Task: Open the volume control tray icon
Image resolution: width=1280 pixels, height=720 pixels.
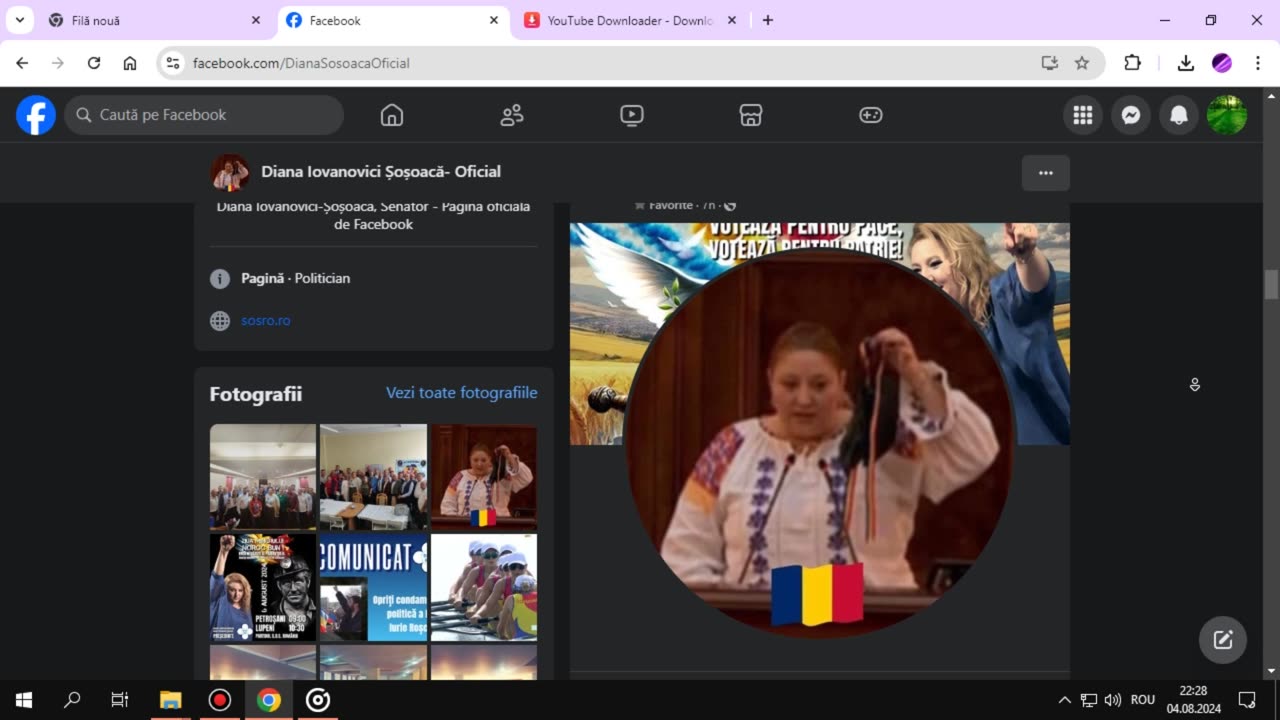Action: click(1112, 700)
